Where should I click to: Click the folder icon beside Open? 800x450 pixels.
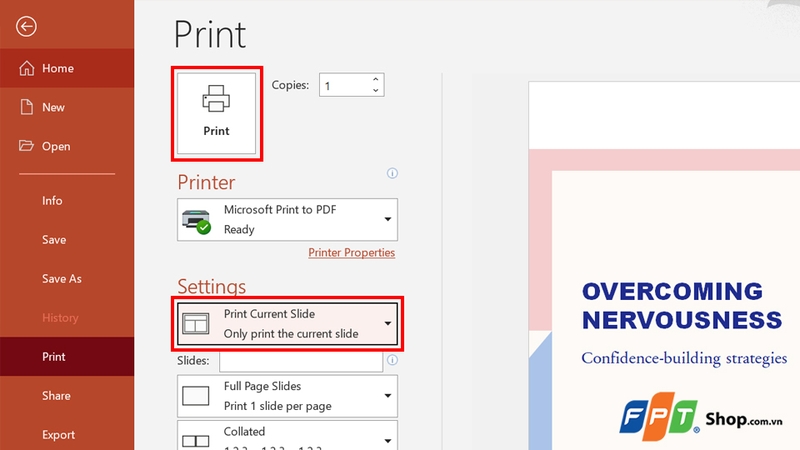pos(27,146)
